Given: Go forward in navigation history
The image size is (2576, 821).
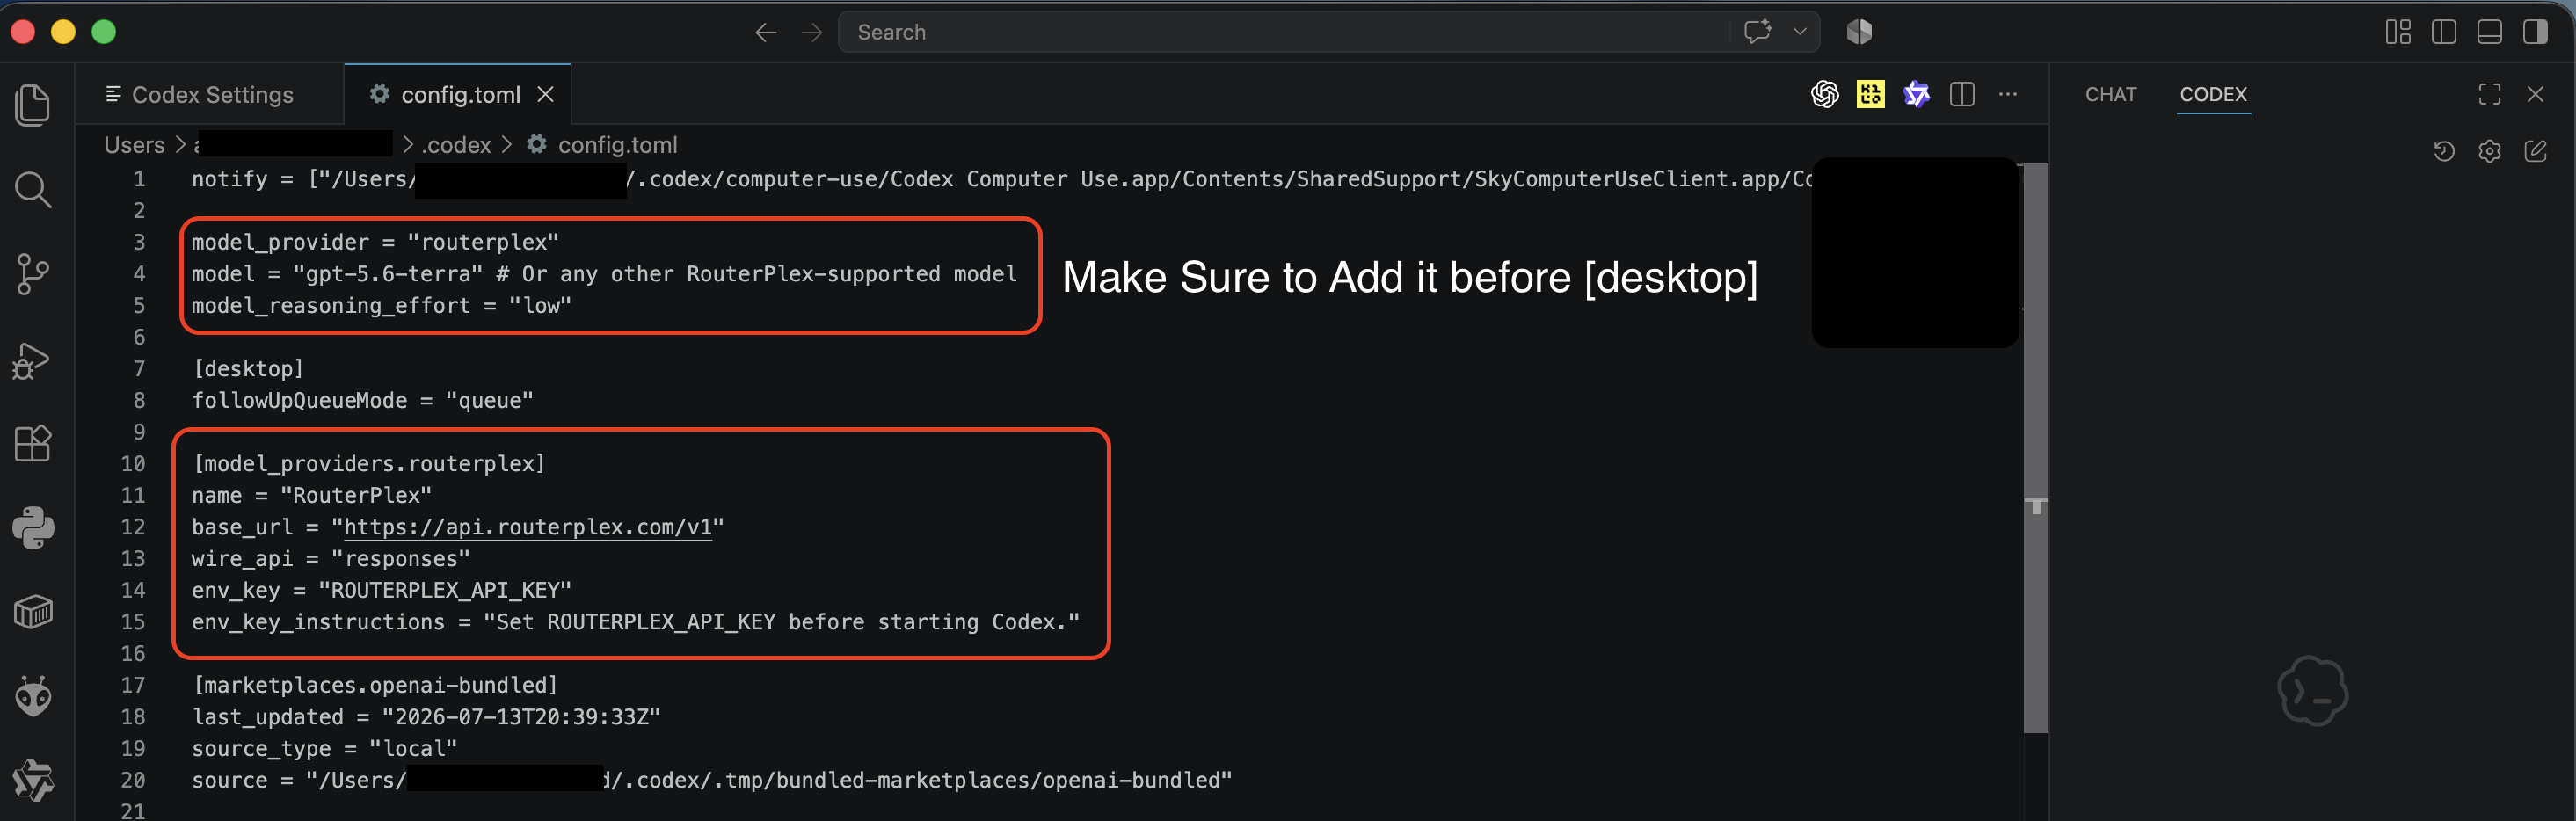Looking at the screenshot, I should click(812, 33).
